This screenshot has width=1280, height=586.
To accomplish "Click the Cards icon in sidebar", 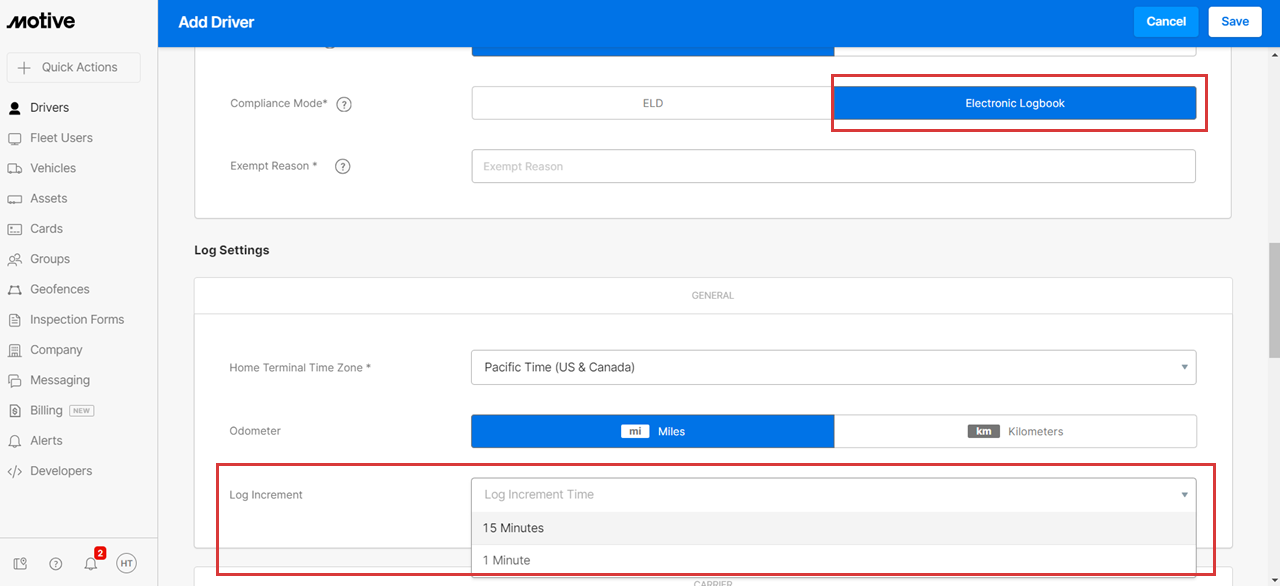I will pyautogui.click(x=14, y=229).
